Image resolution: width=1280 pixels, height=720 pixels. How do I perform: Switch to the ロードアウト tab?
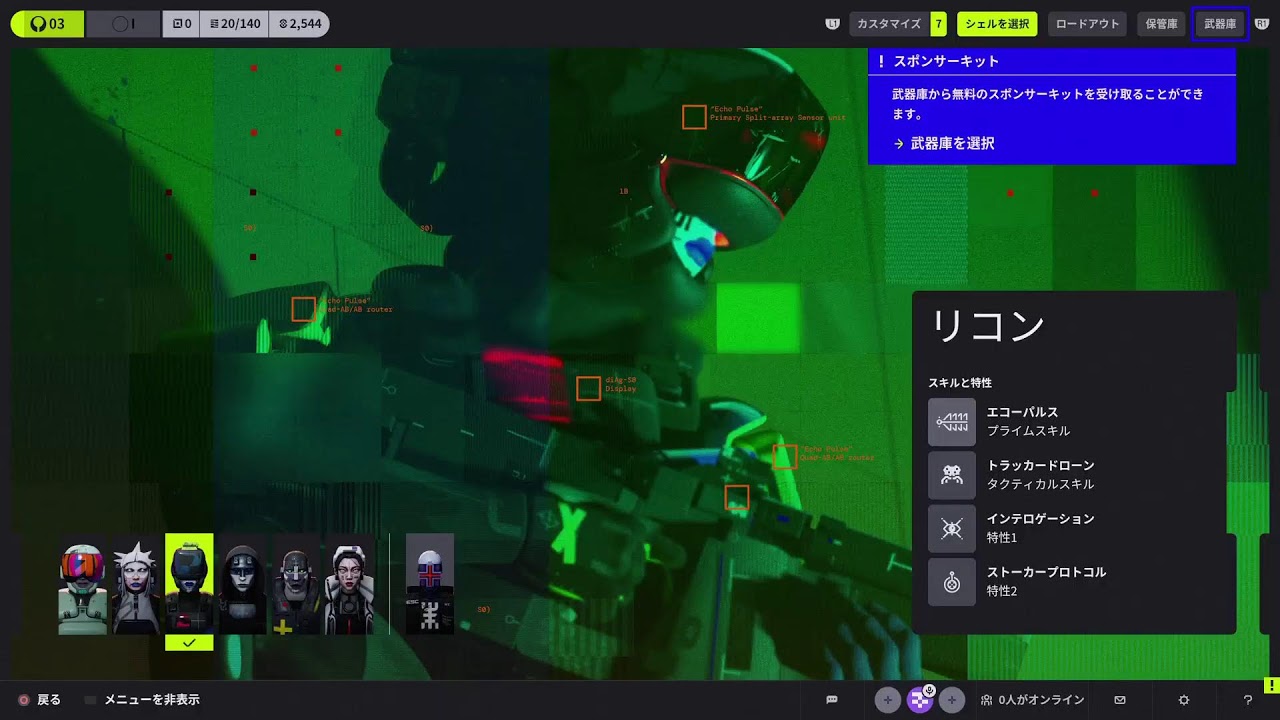click(1087, 24)
